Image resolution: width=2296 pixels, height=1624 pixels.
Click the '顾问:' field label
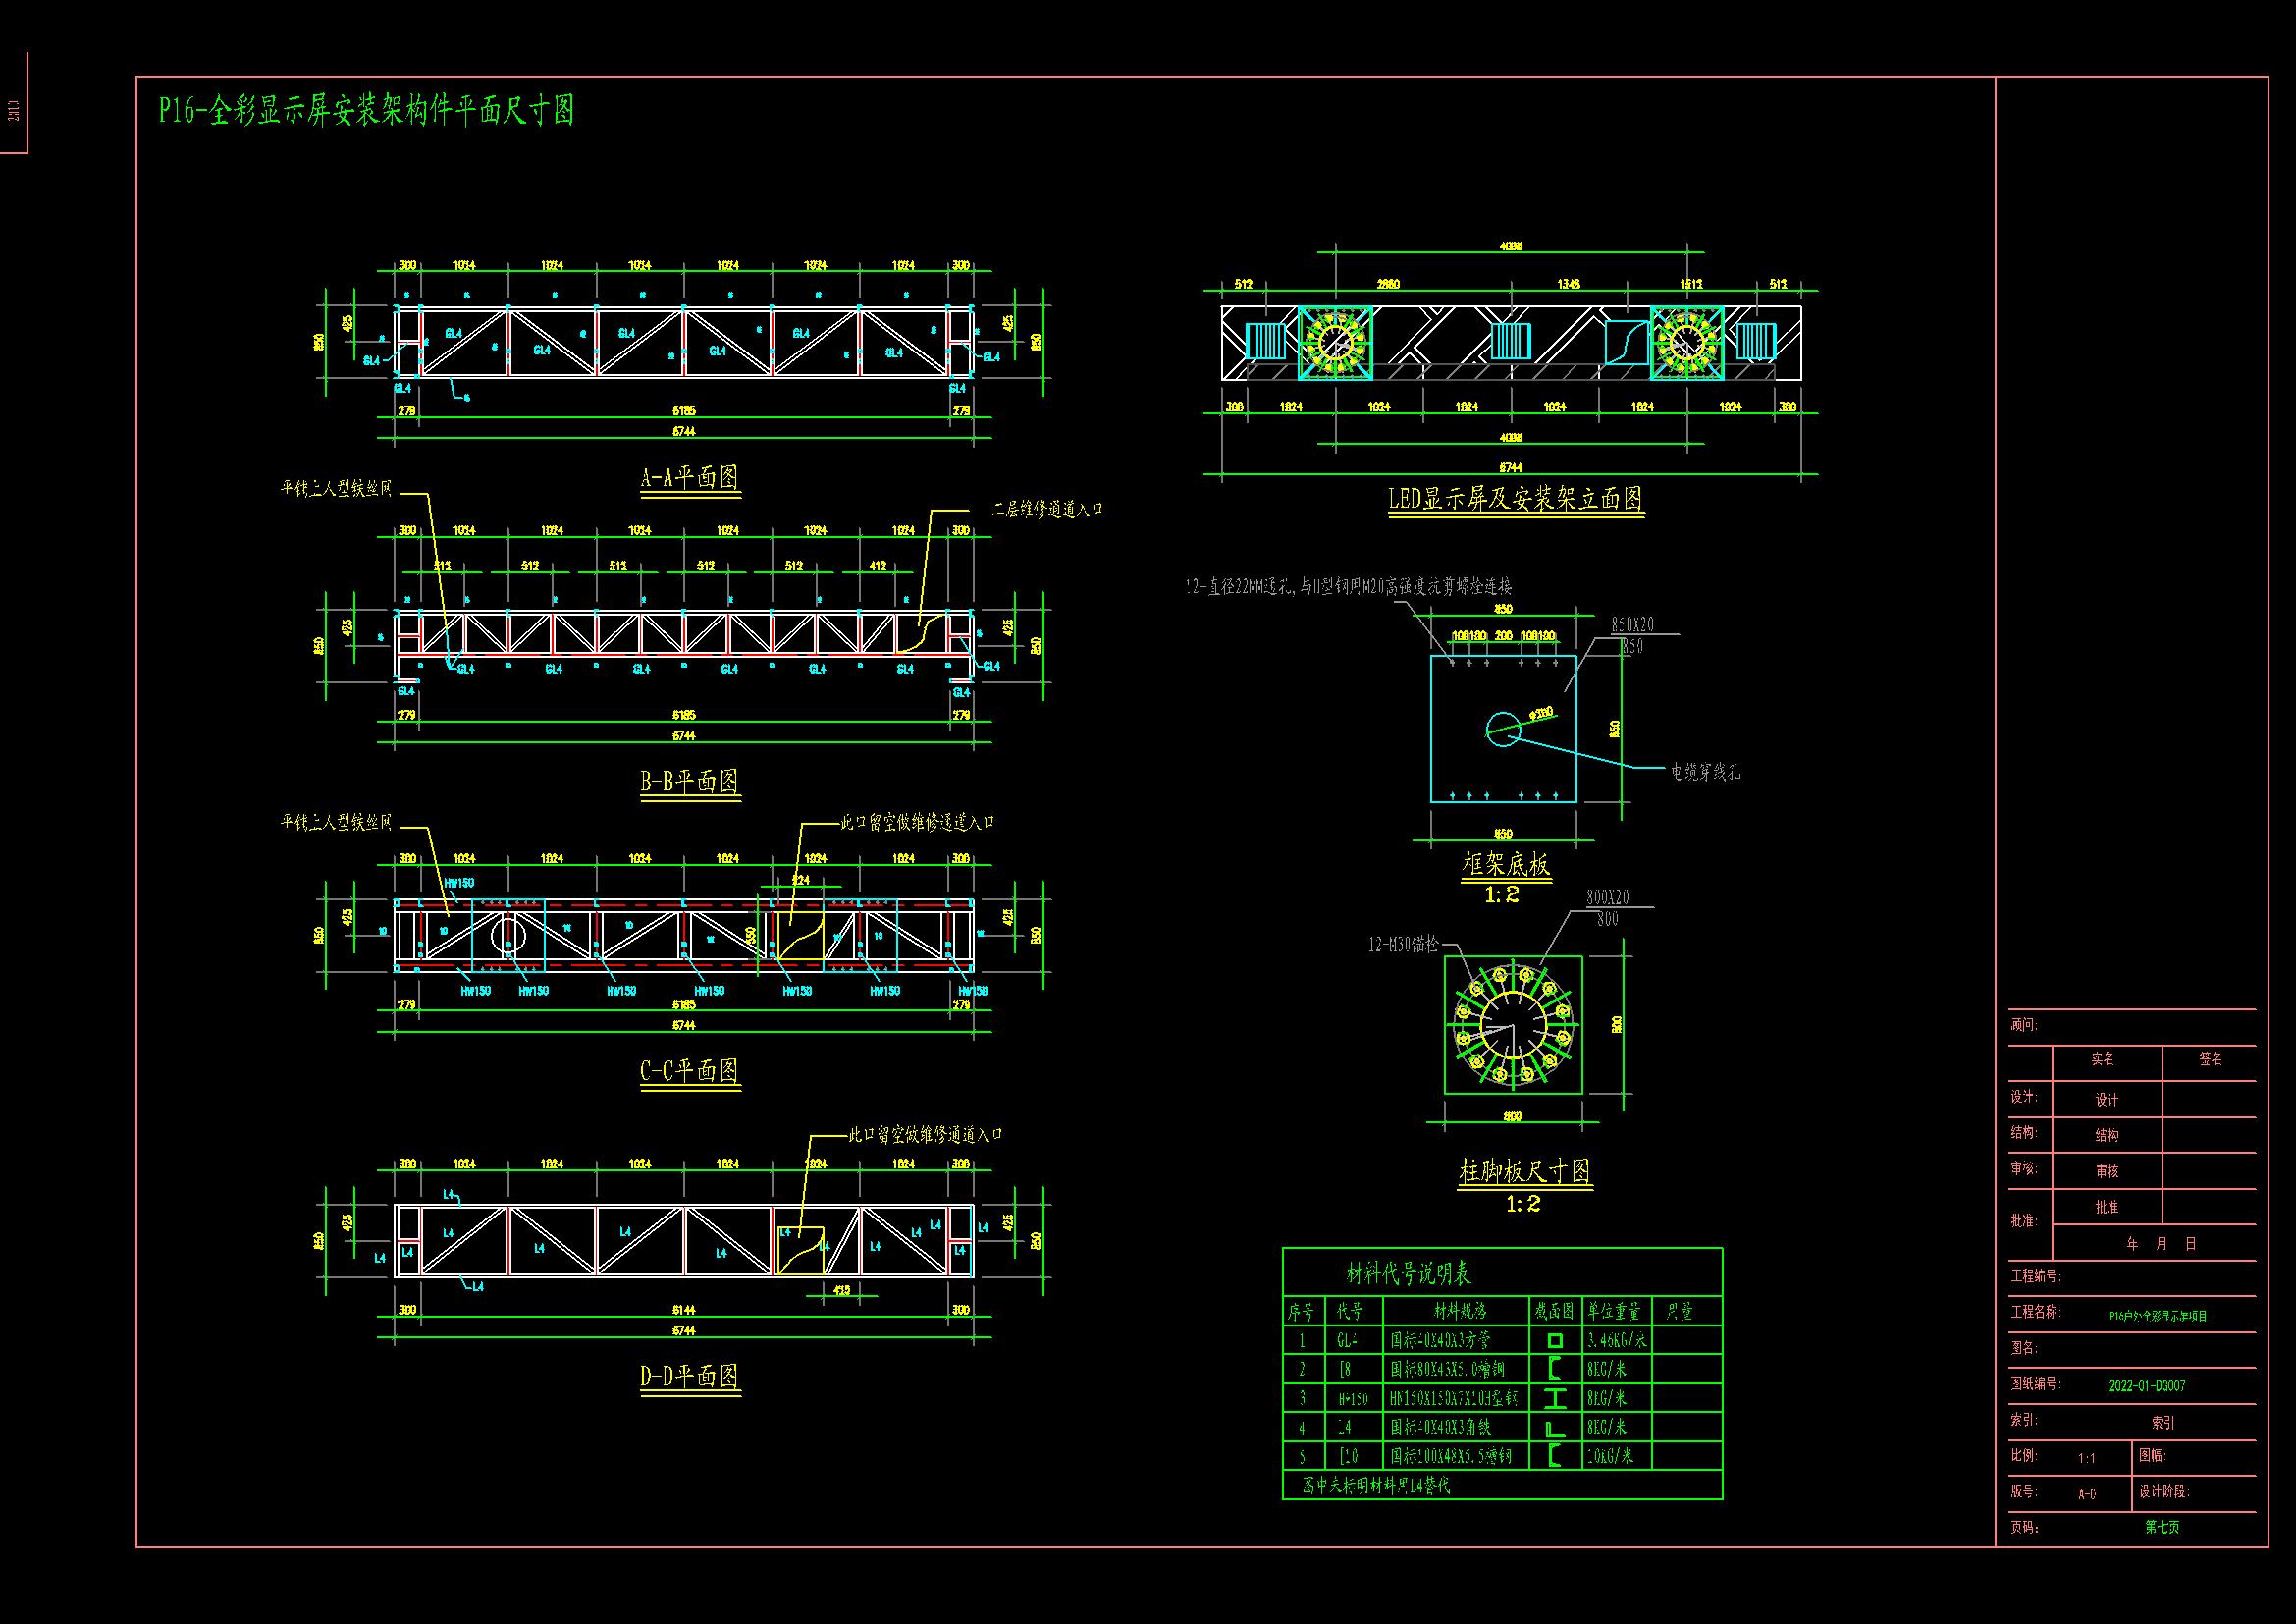[2024, 1025]
